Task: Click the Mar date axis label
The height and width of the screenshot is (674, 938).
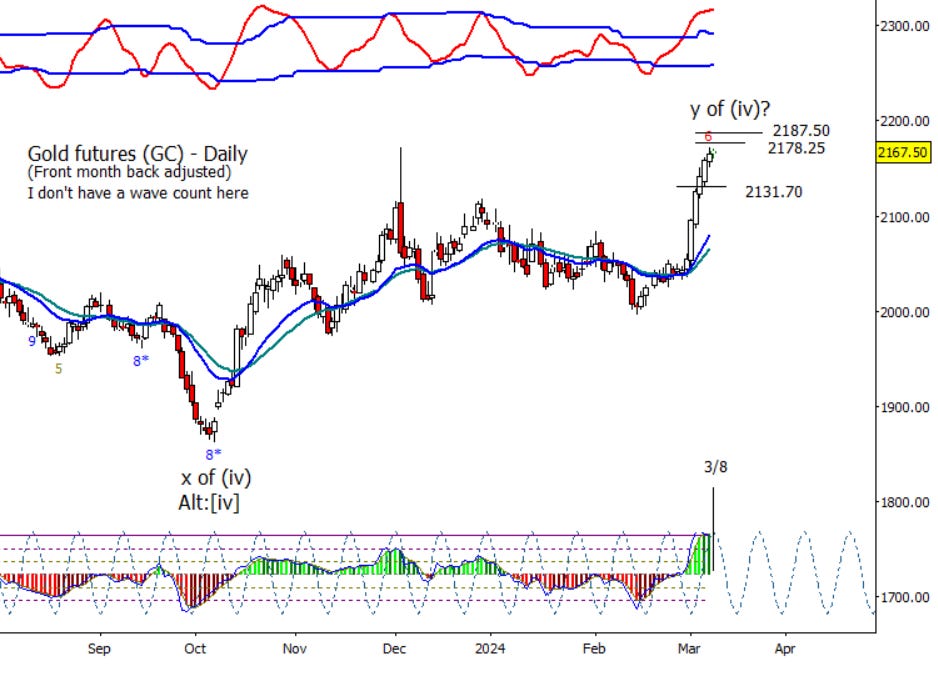Action: [x=689, y=649]
